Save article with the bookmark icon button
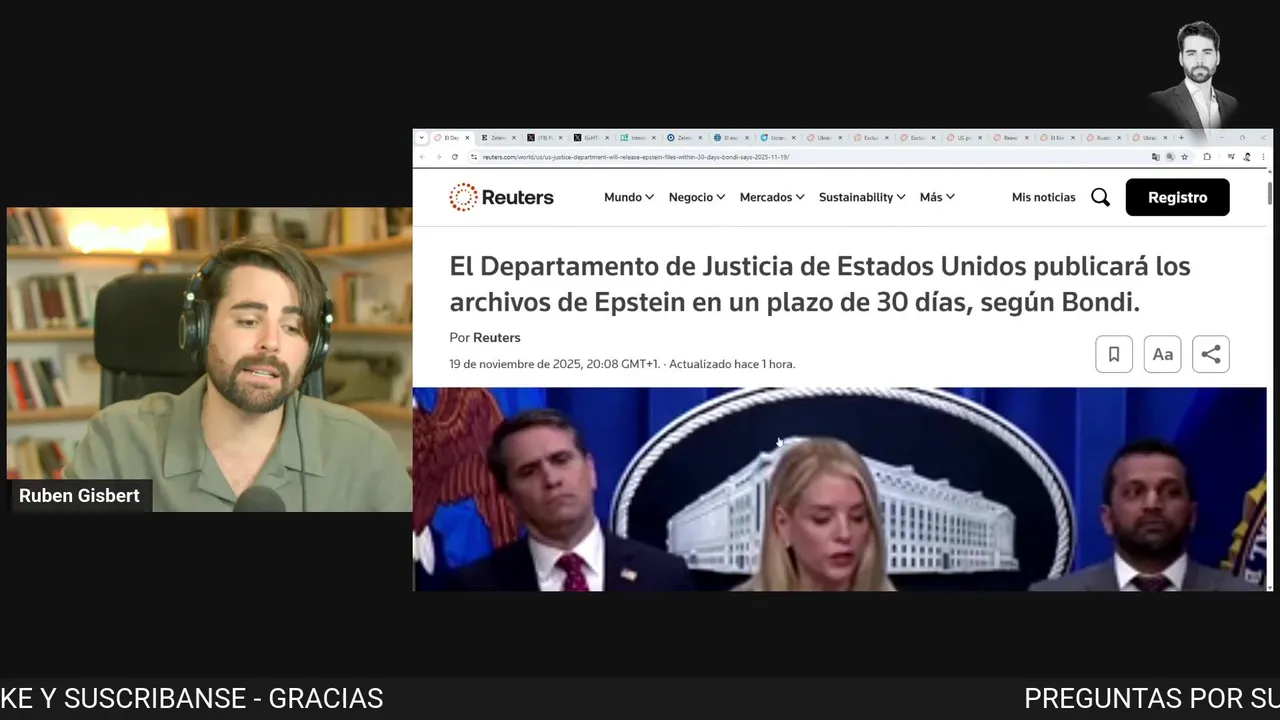This screenshot has height=720, width=1280. (x=1114, y=354)
